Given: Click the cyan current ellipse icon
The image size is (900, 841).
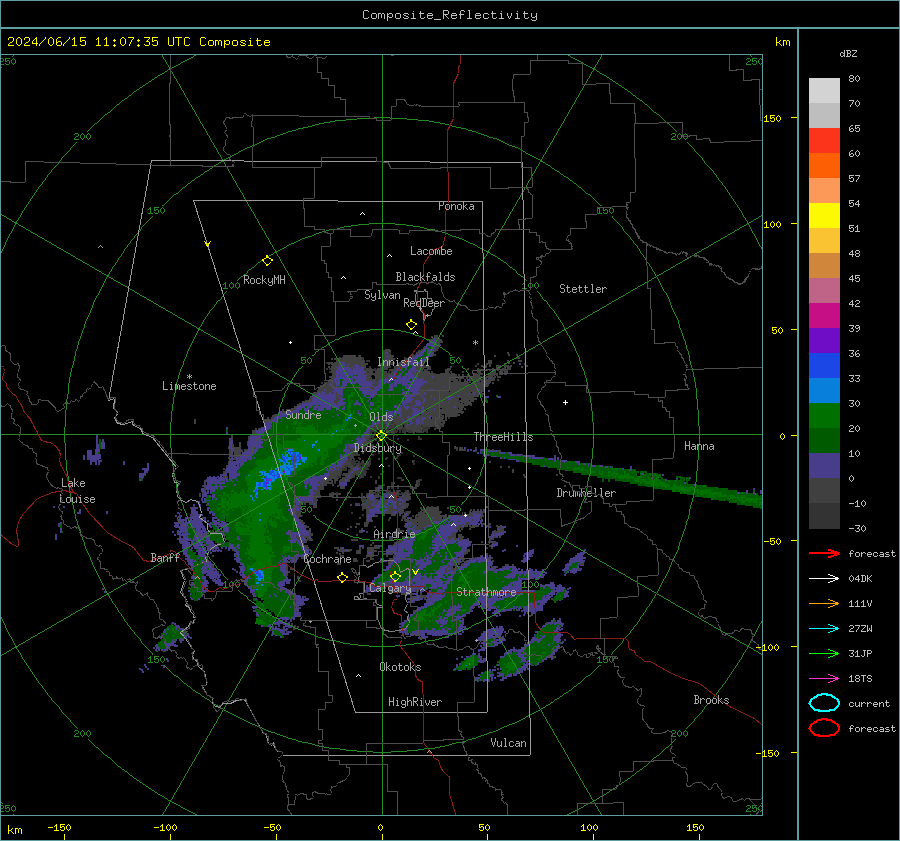Looking at the screenshot, I should 824,703.
